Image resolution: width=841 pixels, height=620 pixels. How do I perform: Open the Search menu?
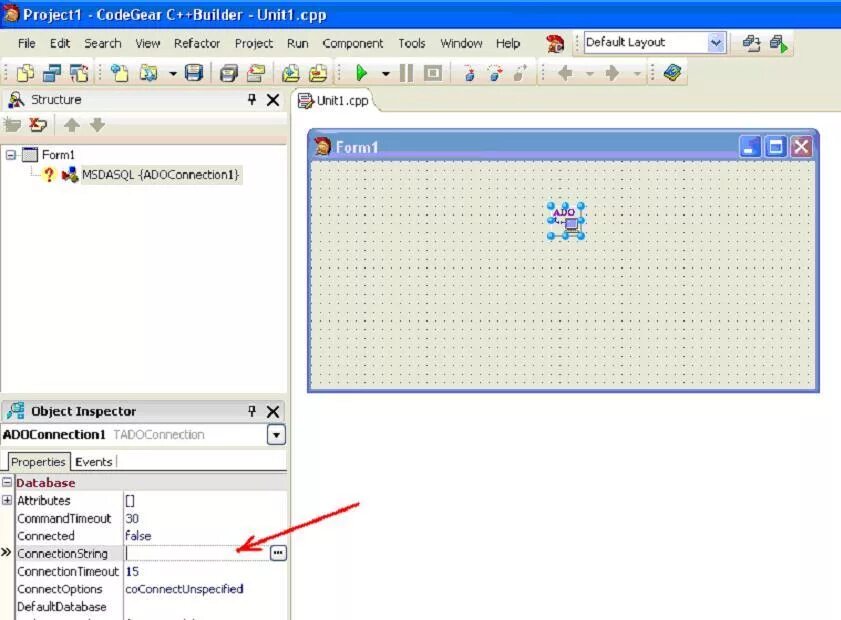(102, 43)
